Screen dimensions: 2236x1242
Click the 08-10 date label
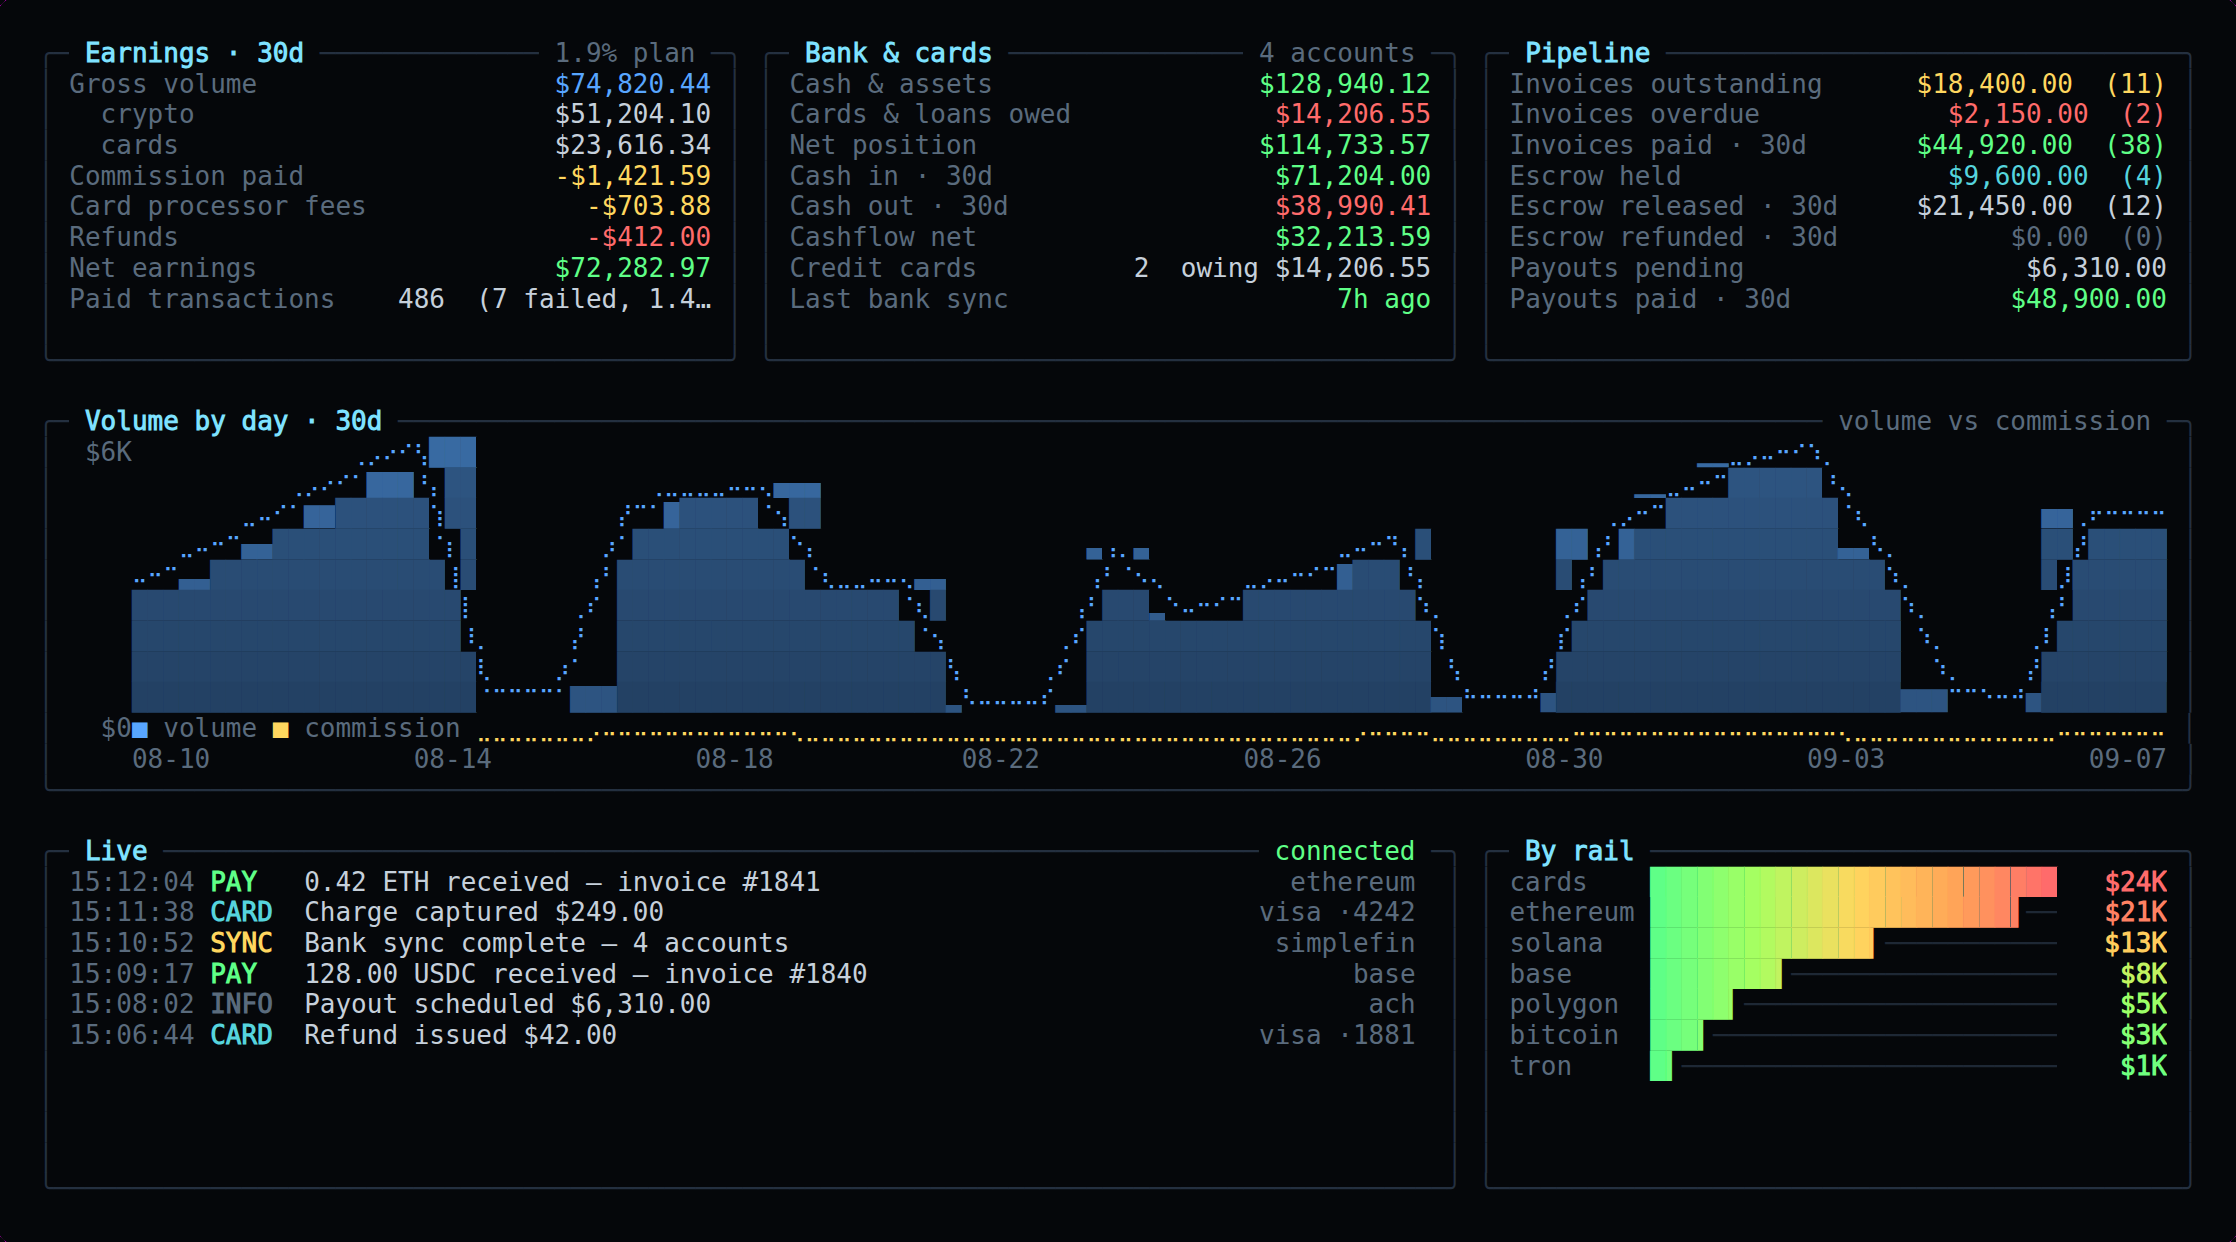(x=171, y=759)
